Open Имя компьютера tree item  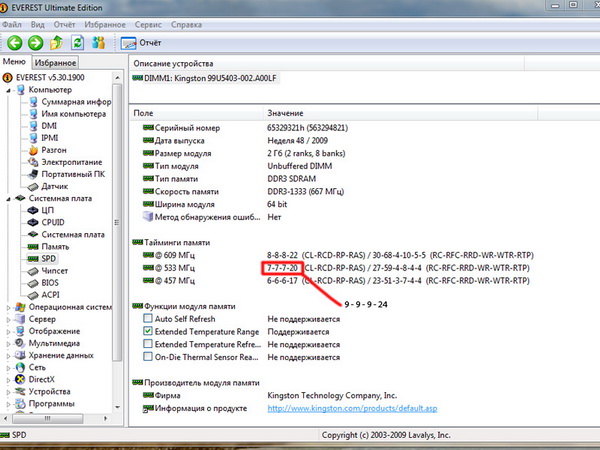click(x=73, y=114)
